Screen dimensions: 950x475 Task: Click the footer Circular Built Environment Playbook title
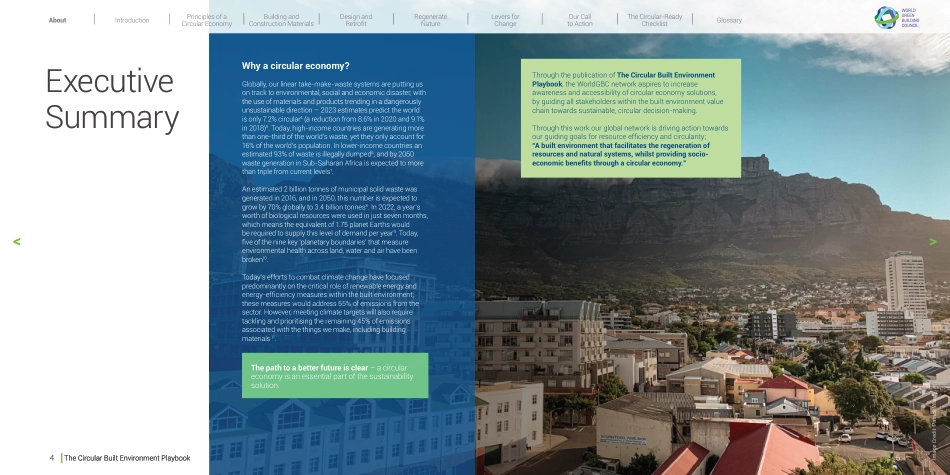pyautogui.click(x=127, y=458)
